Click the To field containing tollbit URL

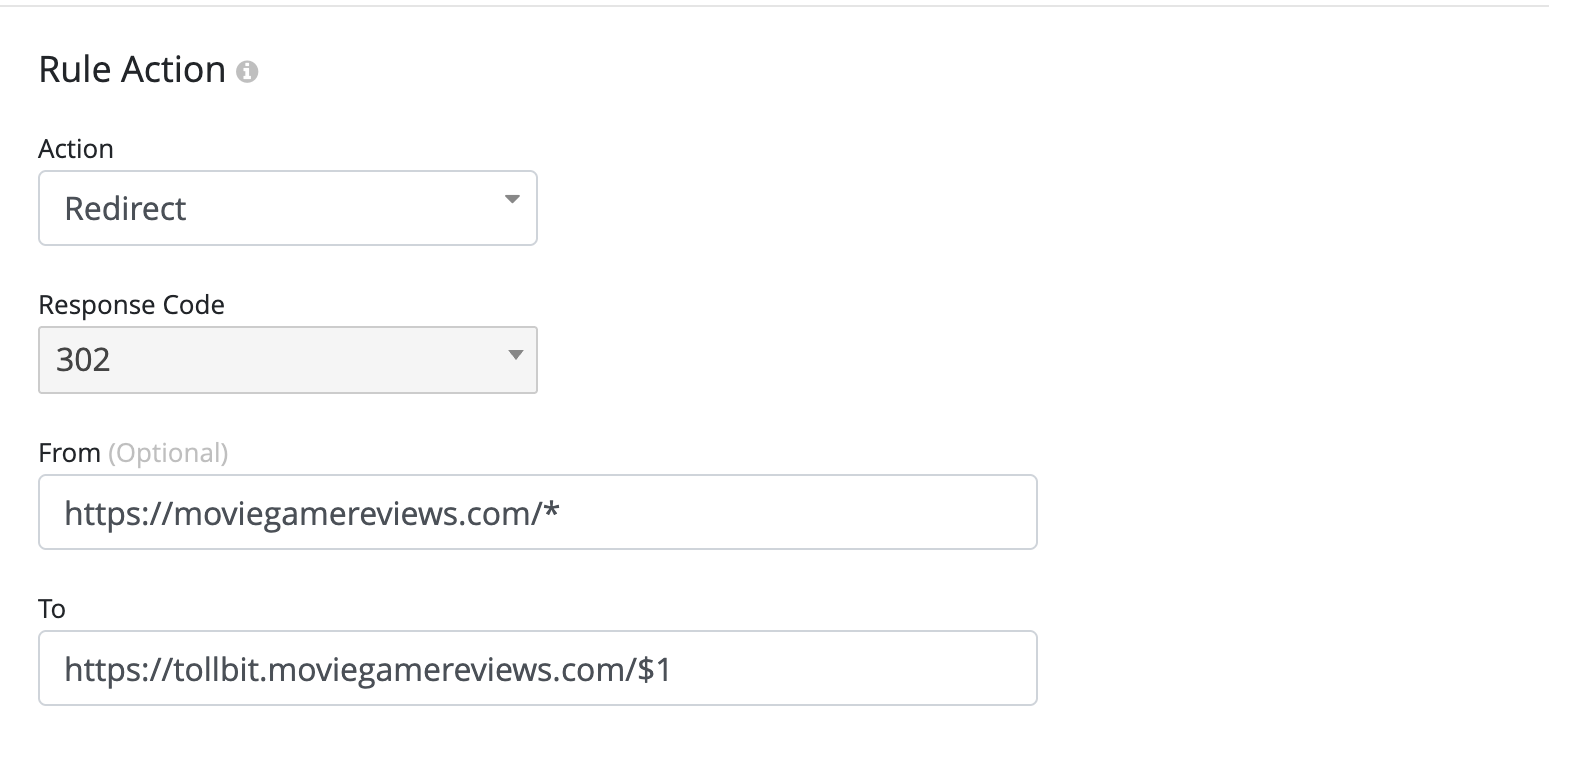click(537, 668)
